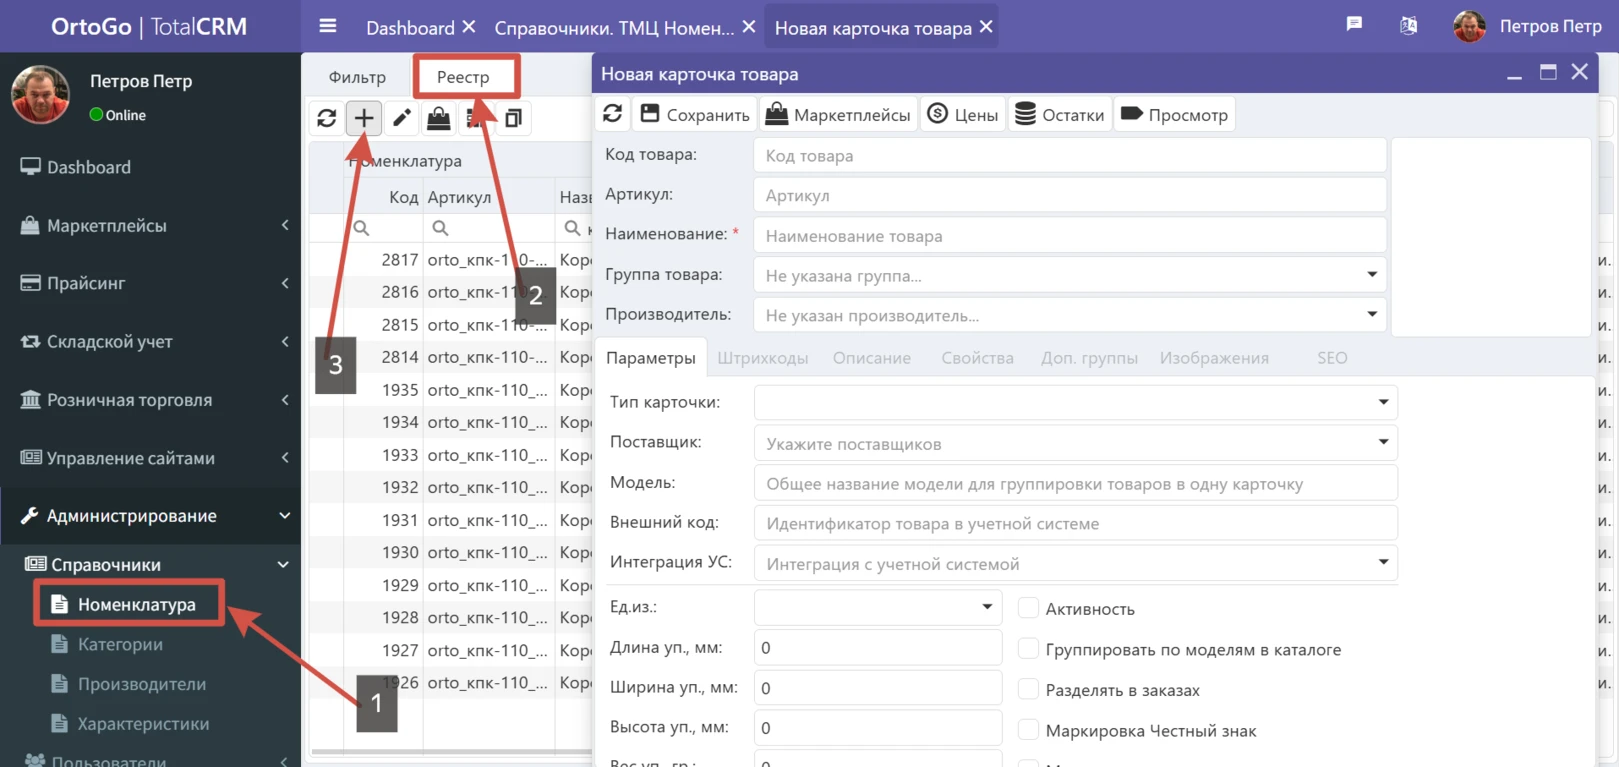Check the Маркировка Честный знак box

1028,730
